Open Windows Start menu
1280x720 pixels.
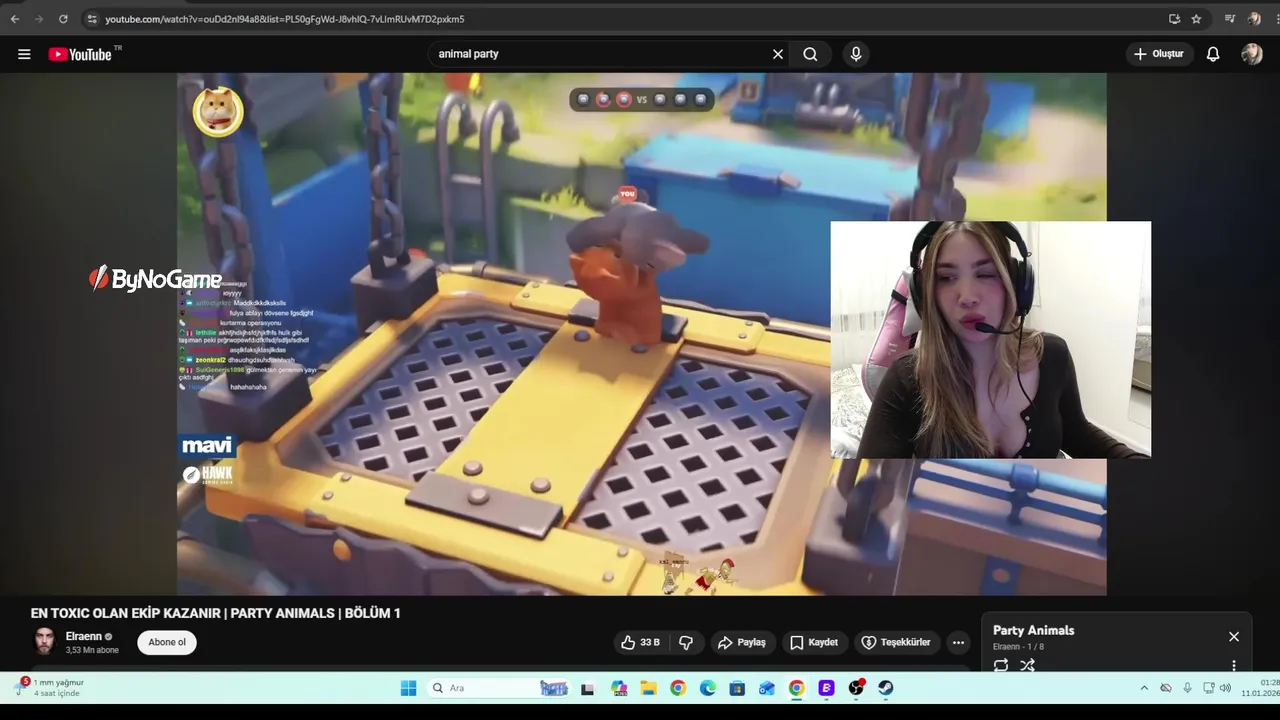[x=408, y=688]
